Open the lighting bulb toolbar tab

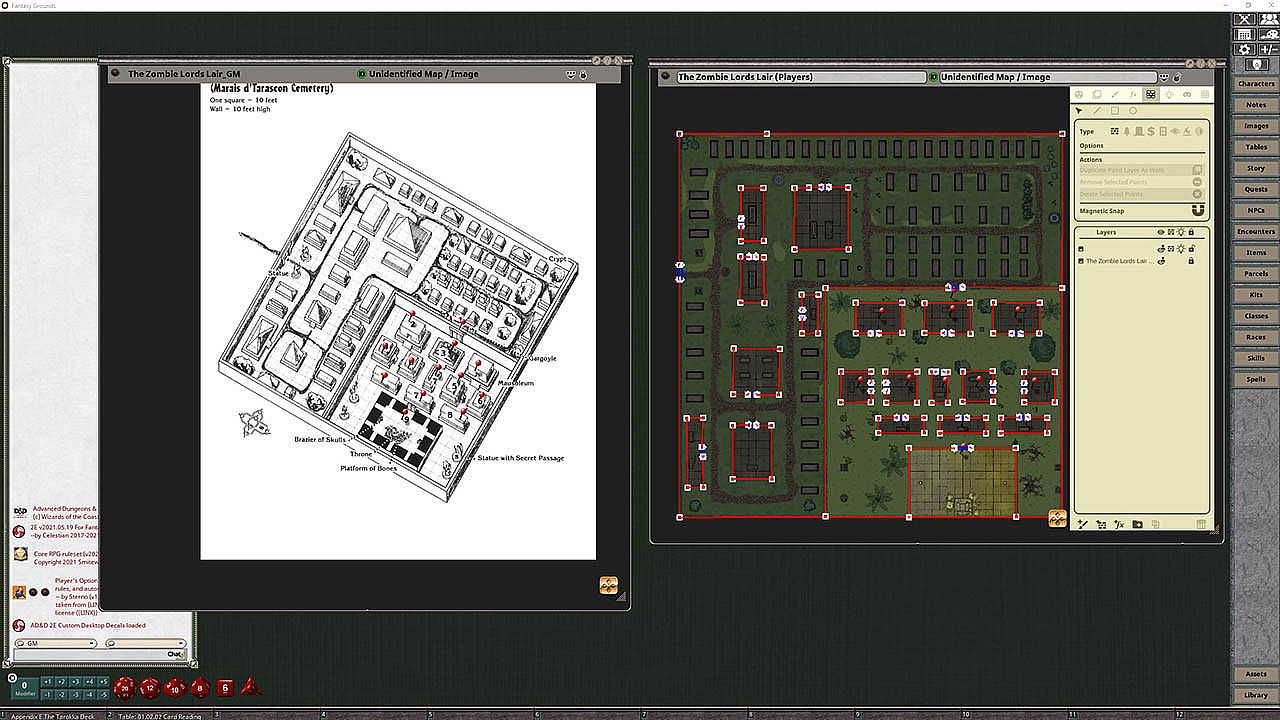click(x=1169, y=95)
